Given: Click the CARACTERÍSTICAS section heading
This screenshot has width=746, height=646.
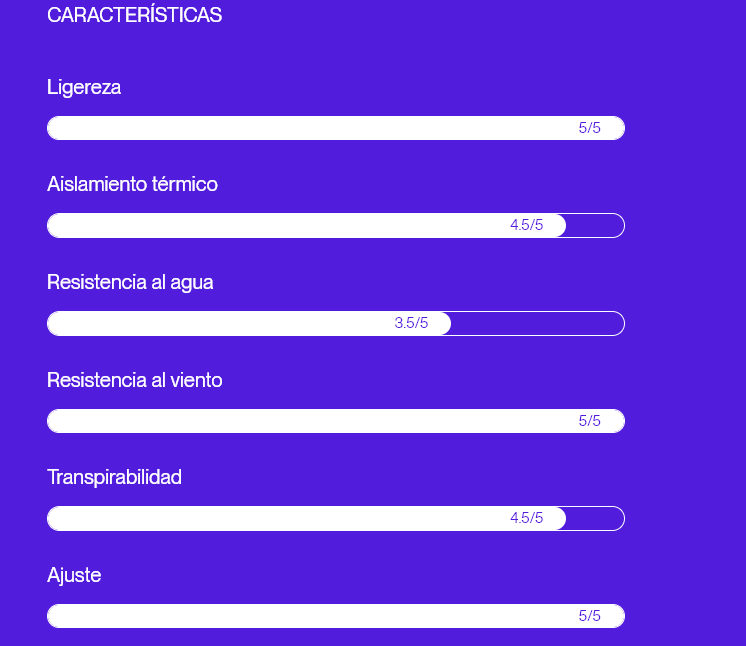Looking at the screenshot, I should (134, 16).
